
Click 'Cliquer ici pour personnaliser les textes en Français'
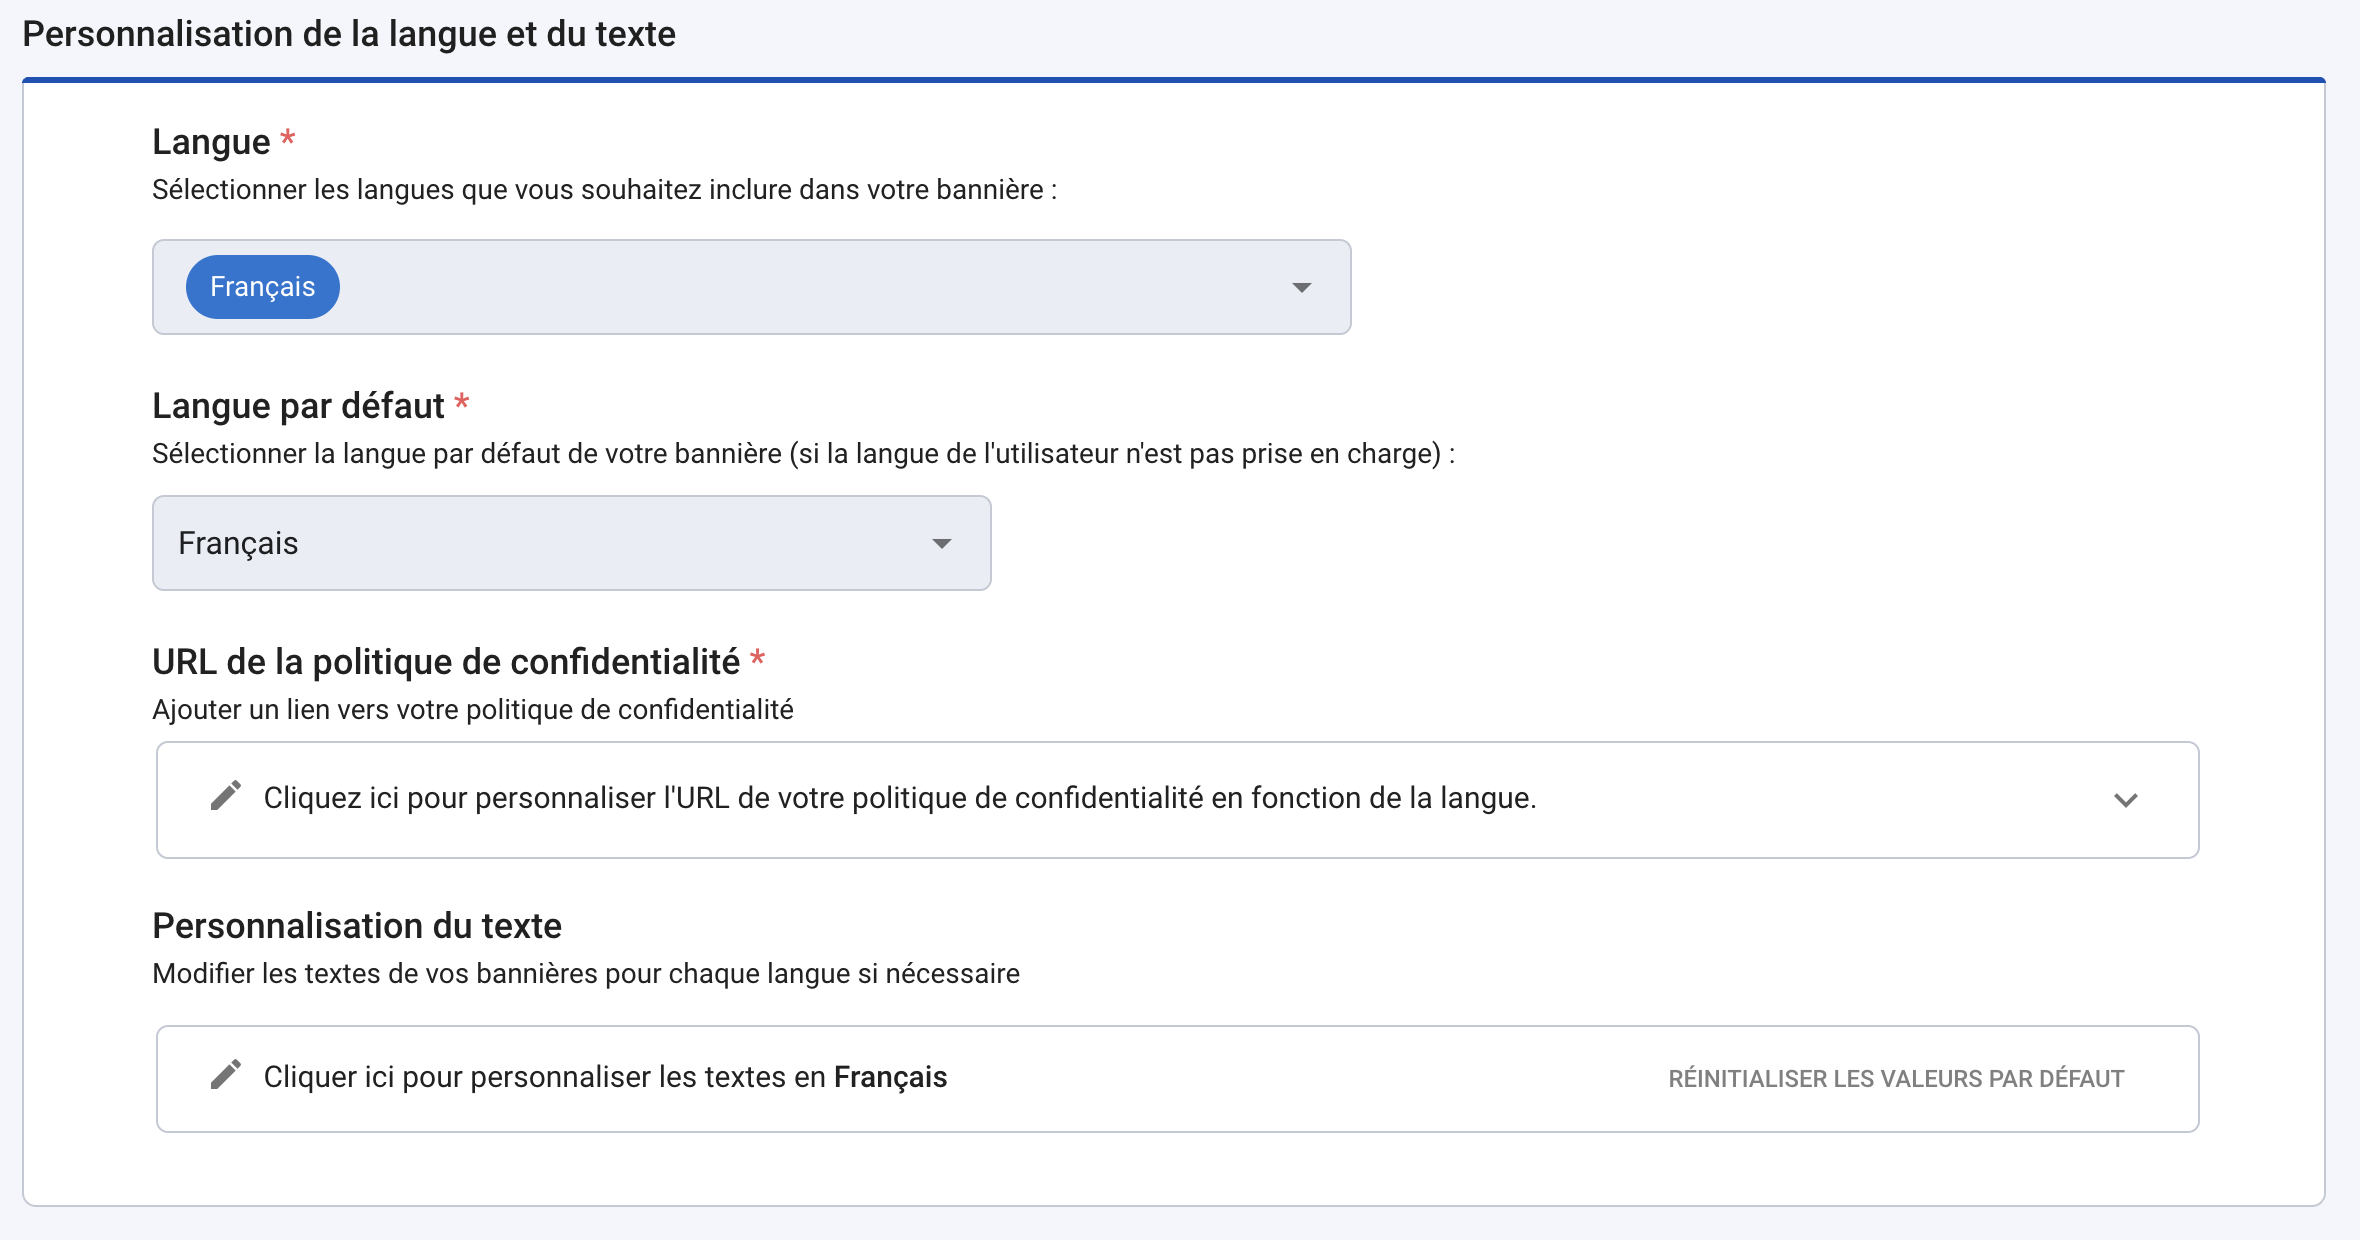click(x=604, y=1078)
